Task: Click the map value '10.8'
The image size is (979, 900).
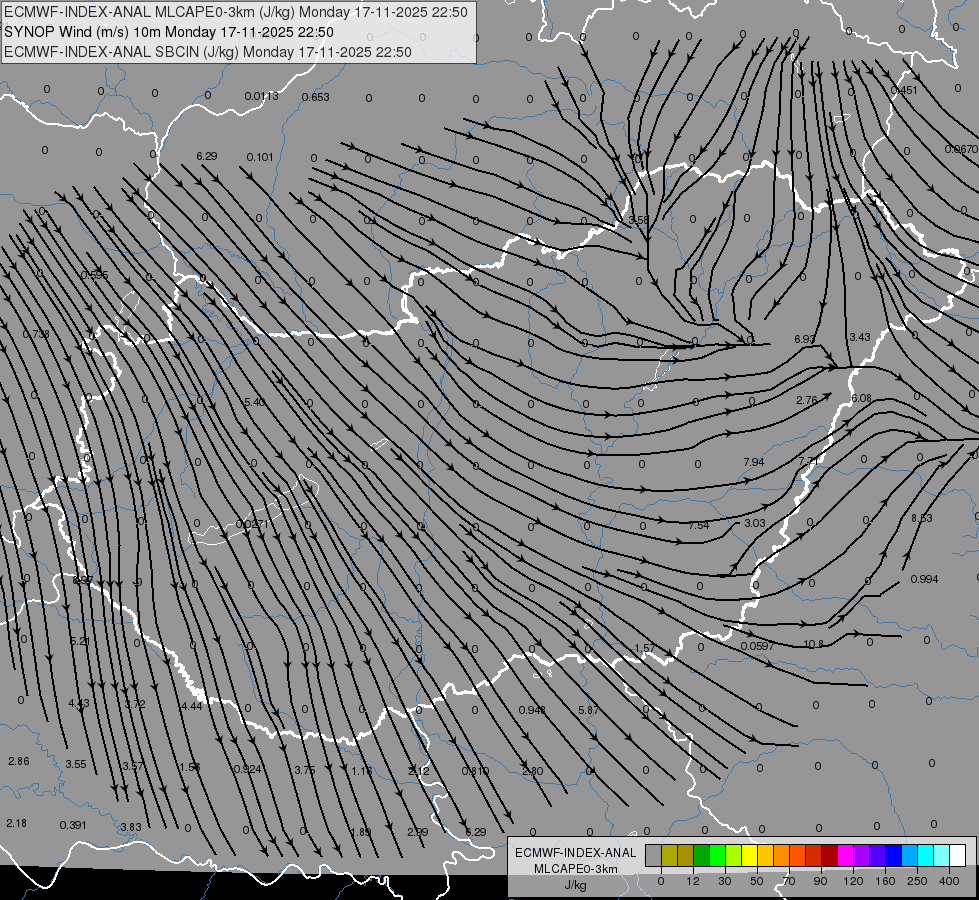Action: (x=814, y=644)
